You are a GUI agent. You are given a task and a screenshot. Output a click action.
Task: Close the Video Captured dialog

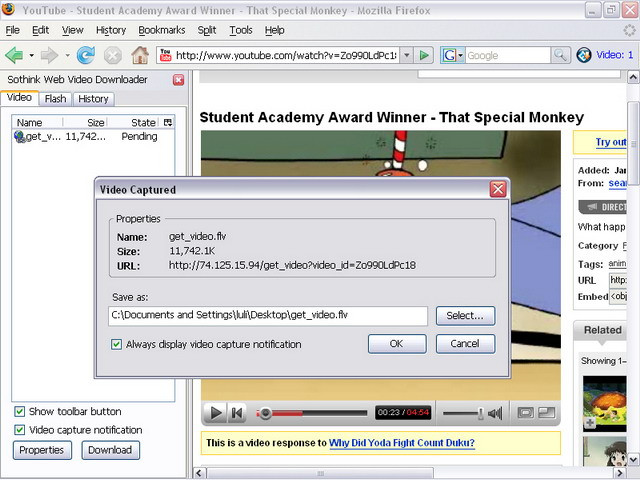(x=498, y=189)
